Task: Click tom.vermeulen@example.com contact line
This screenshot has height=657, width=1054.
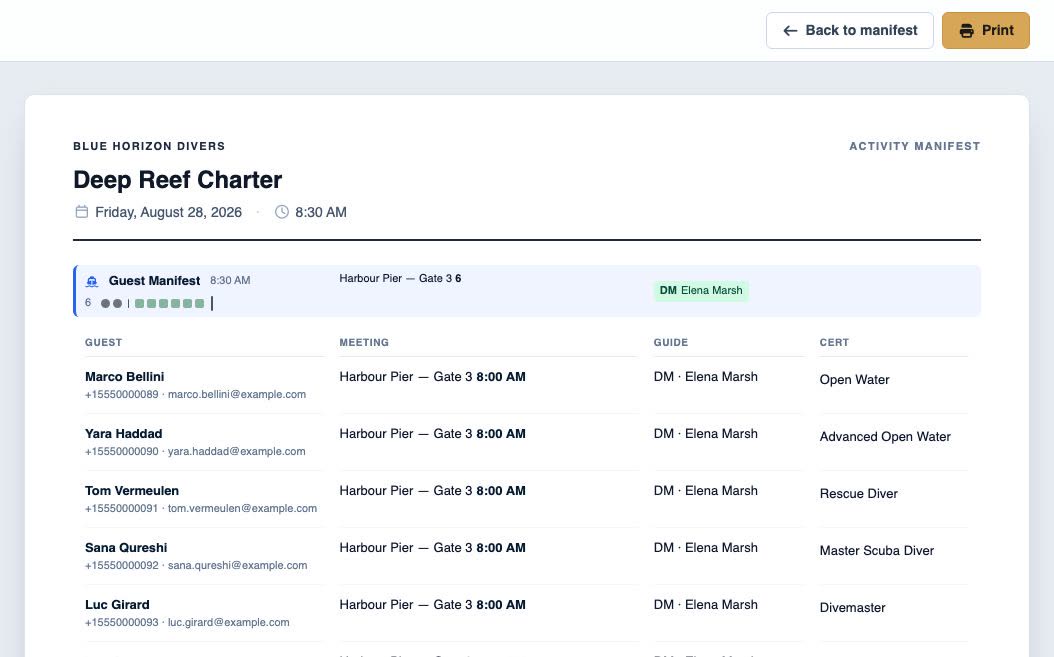Action: tap(201, 508)
